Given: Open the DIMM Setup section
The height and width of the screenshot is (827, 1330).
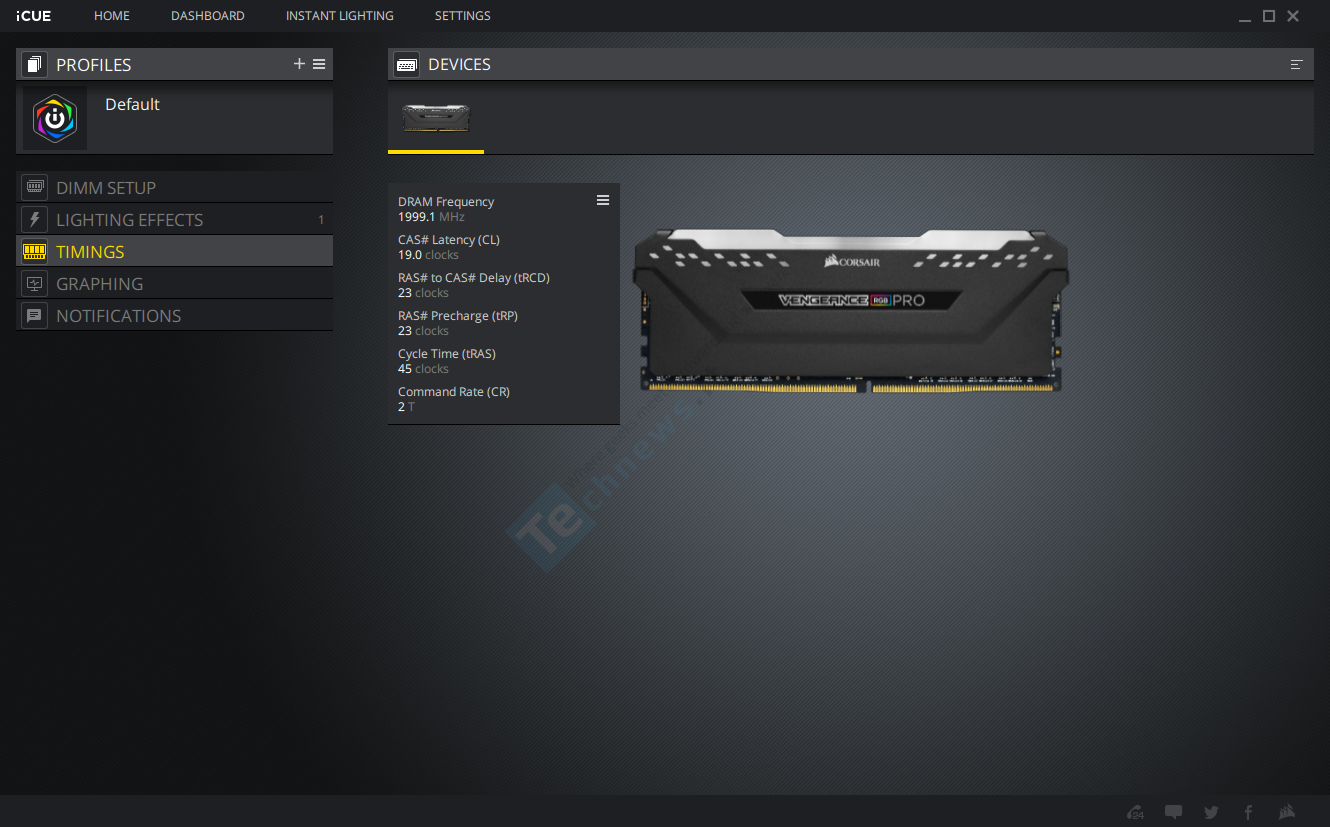Looking at the screenshot, I should point(175,187).
